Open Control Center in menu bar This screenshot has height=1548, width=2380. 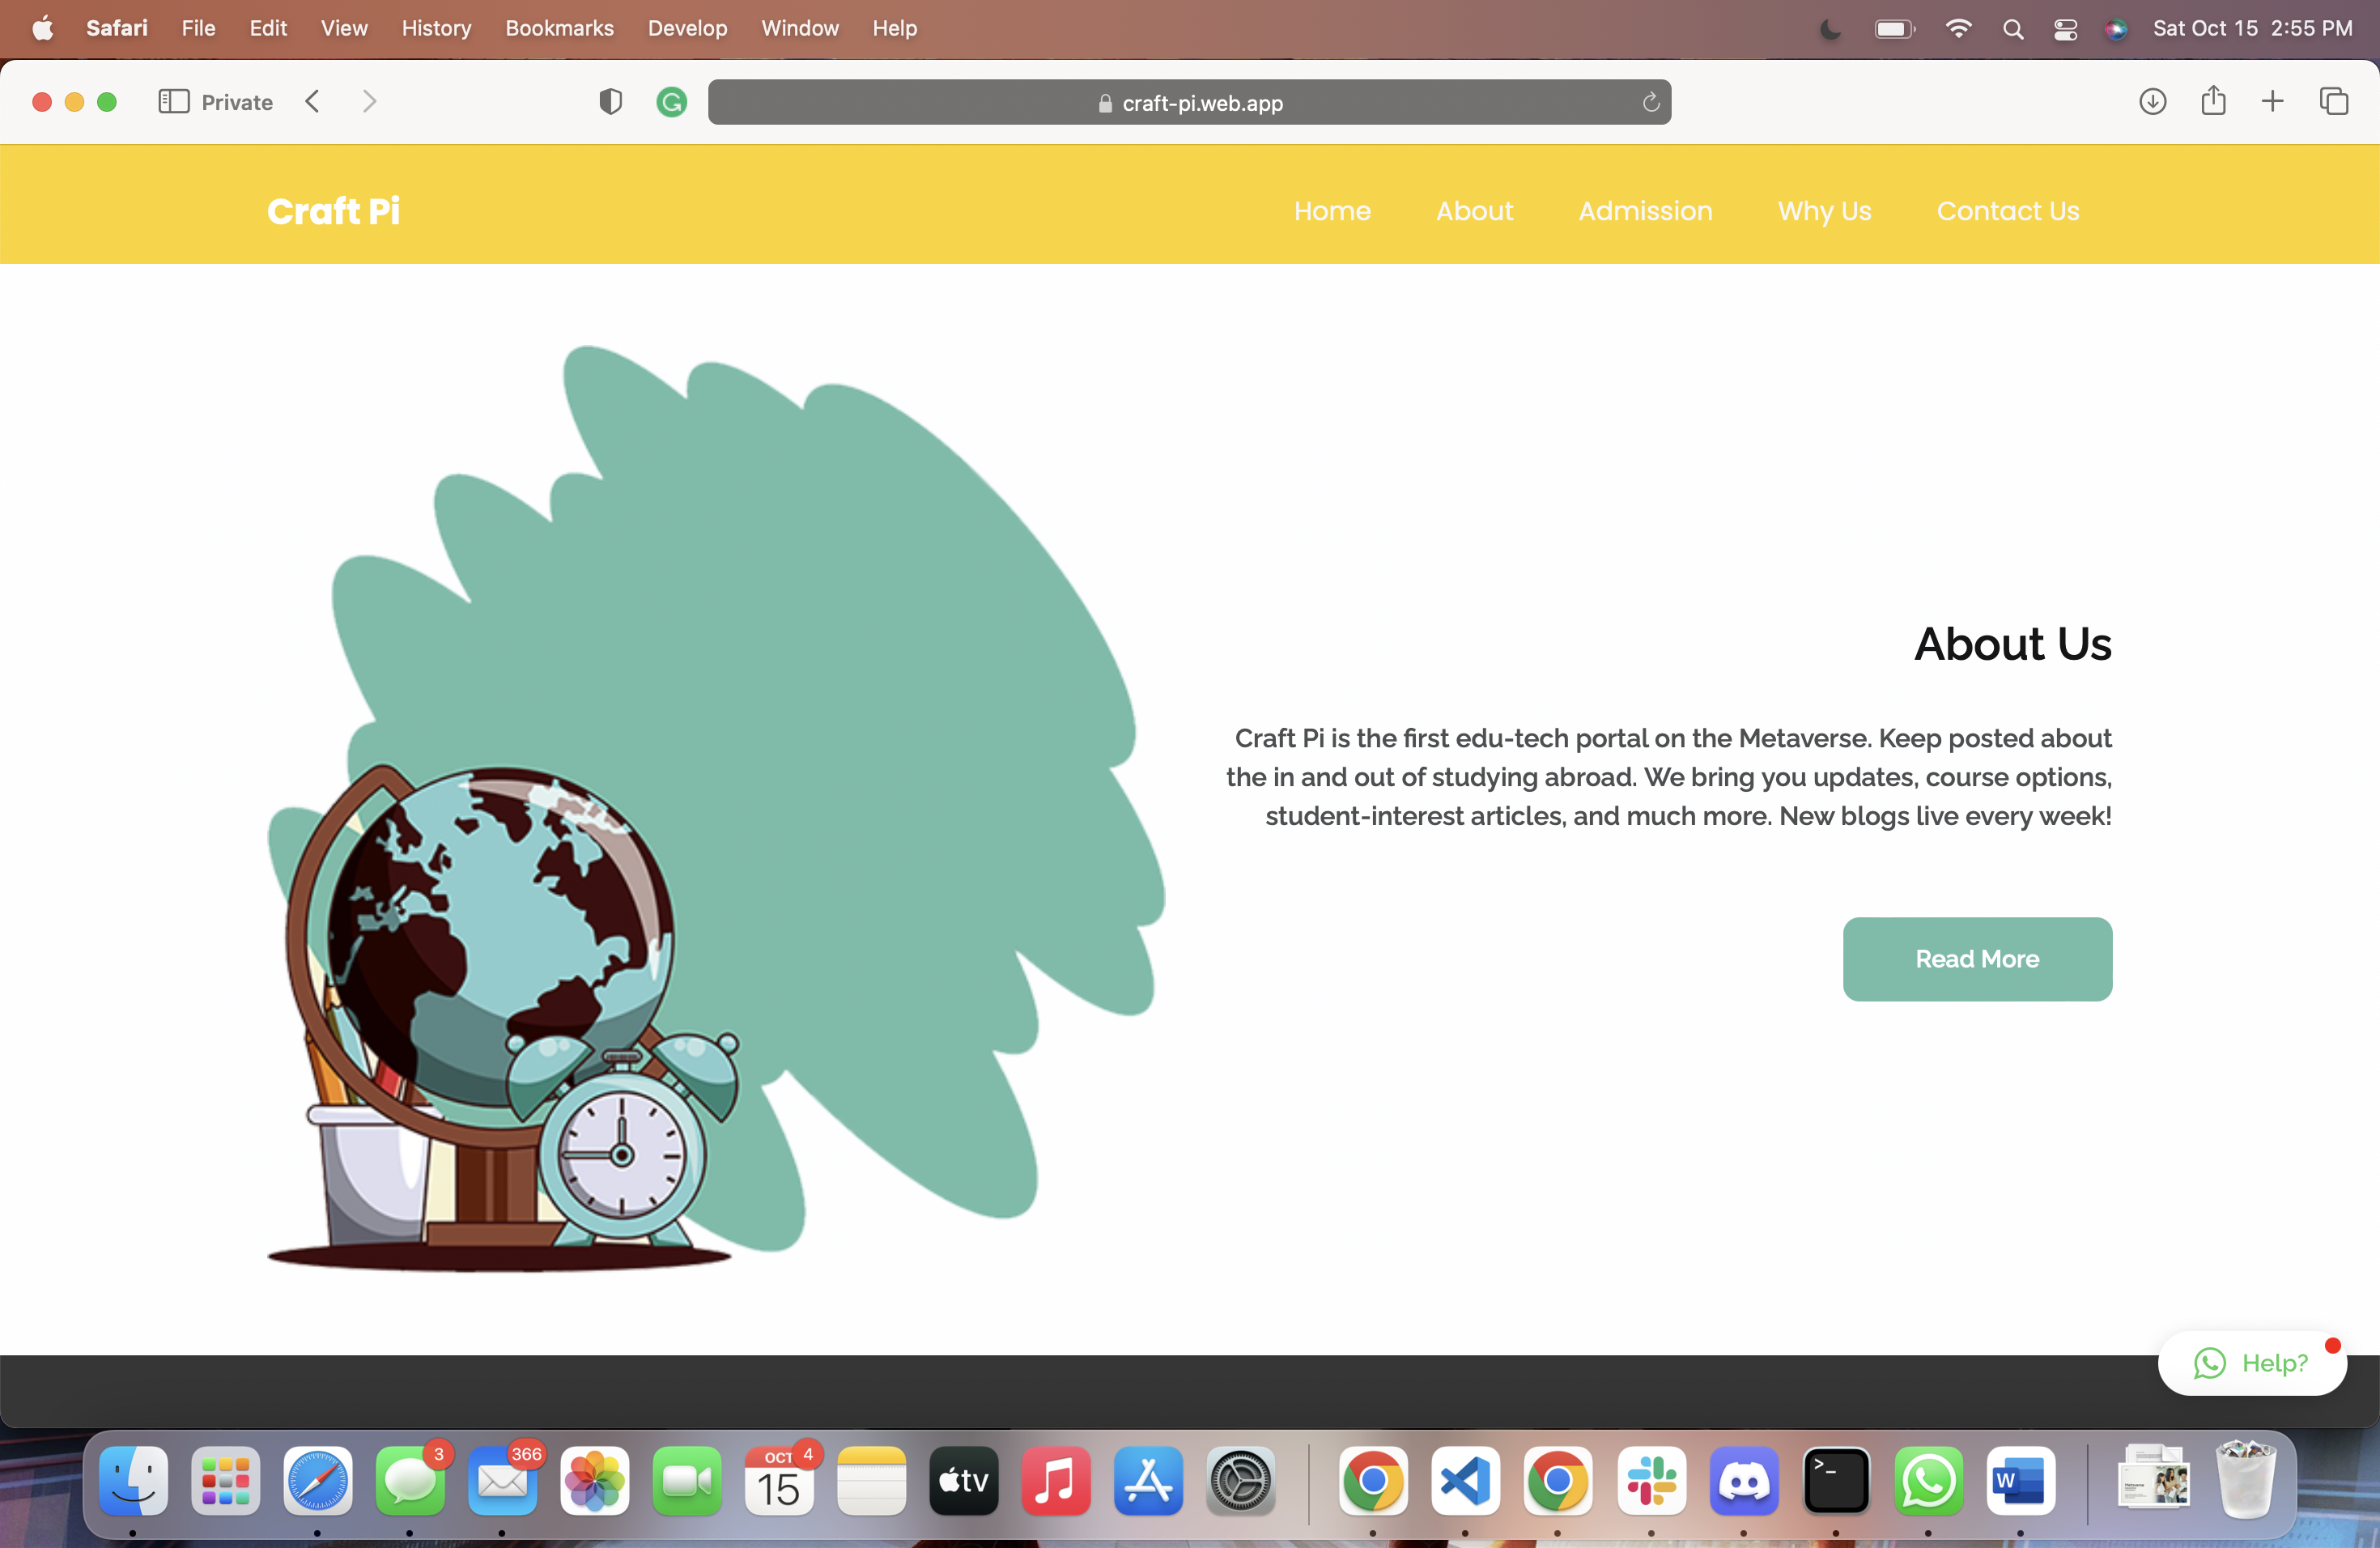tap(2065, 28)
